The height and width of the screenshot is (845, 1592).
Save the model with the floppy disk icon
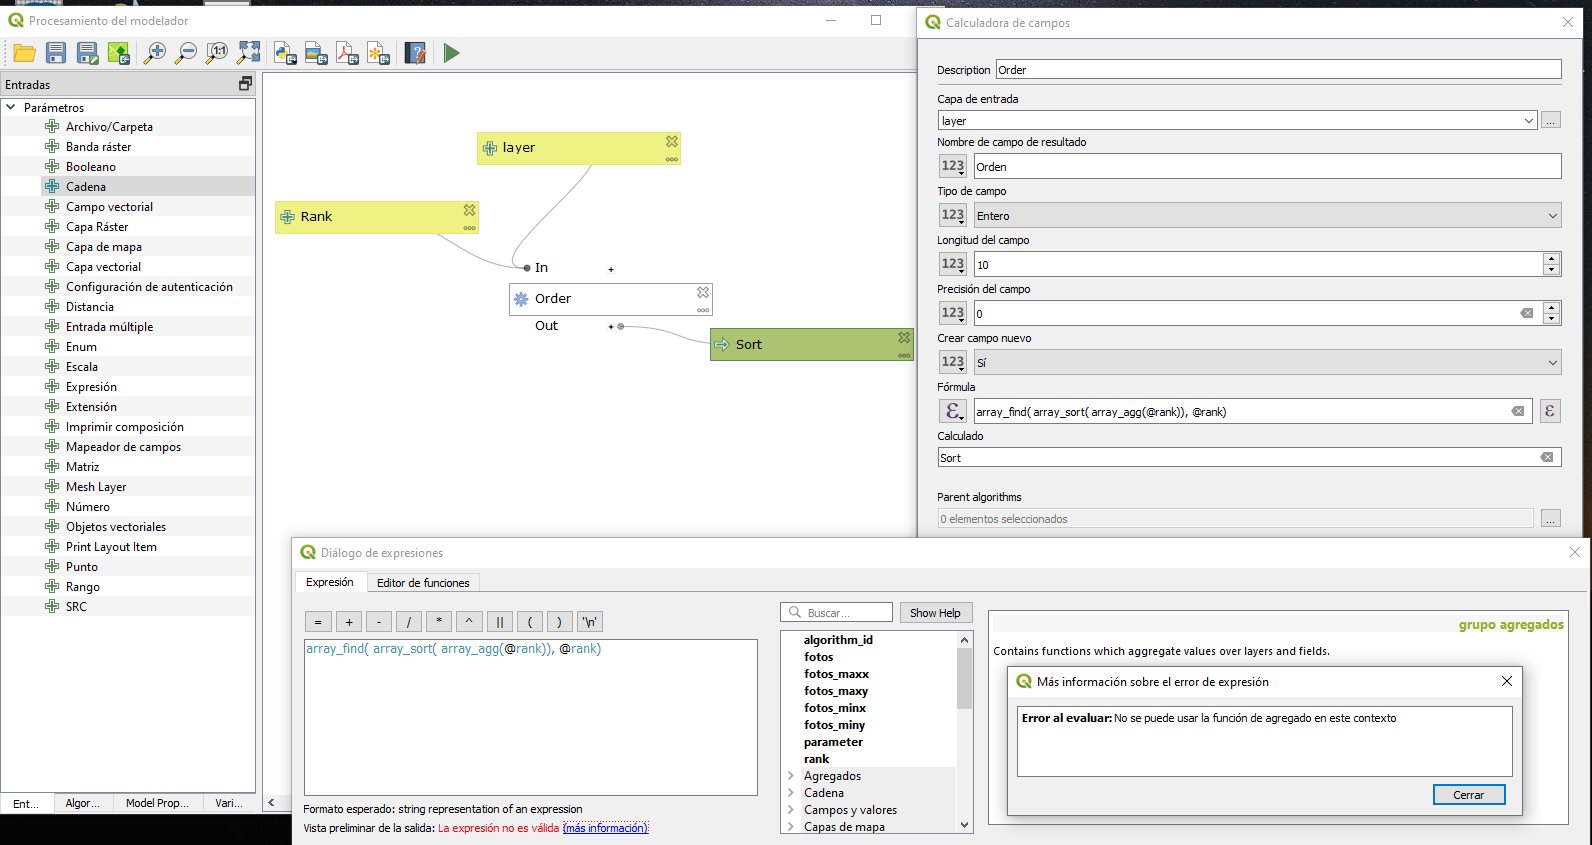pyautogui.click(x=56, y=53)
